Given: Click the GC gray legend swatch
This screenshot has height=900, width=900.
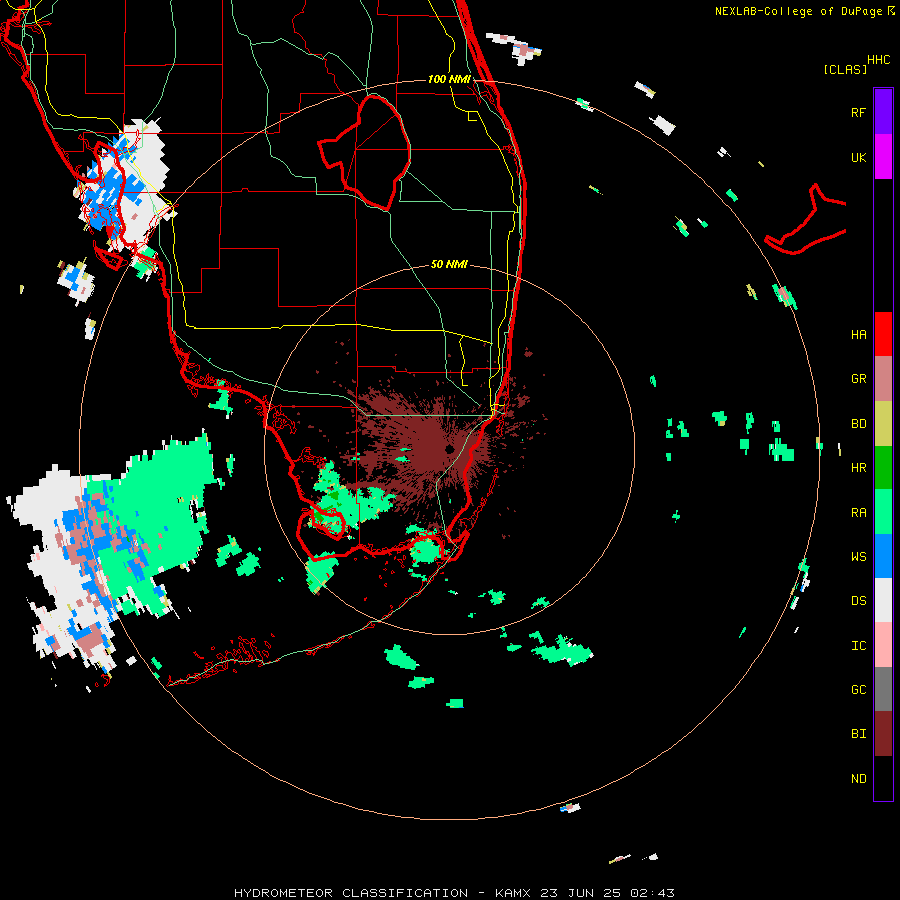Looking at the screenshot, I should pyautogui.click(x=883, y=689).
